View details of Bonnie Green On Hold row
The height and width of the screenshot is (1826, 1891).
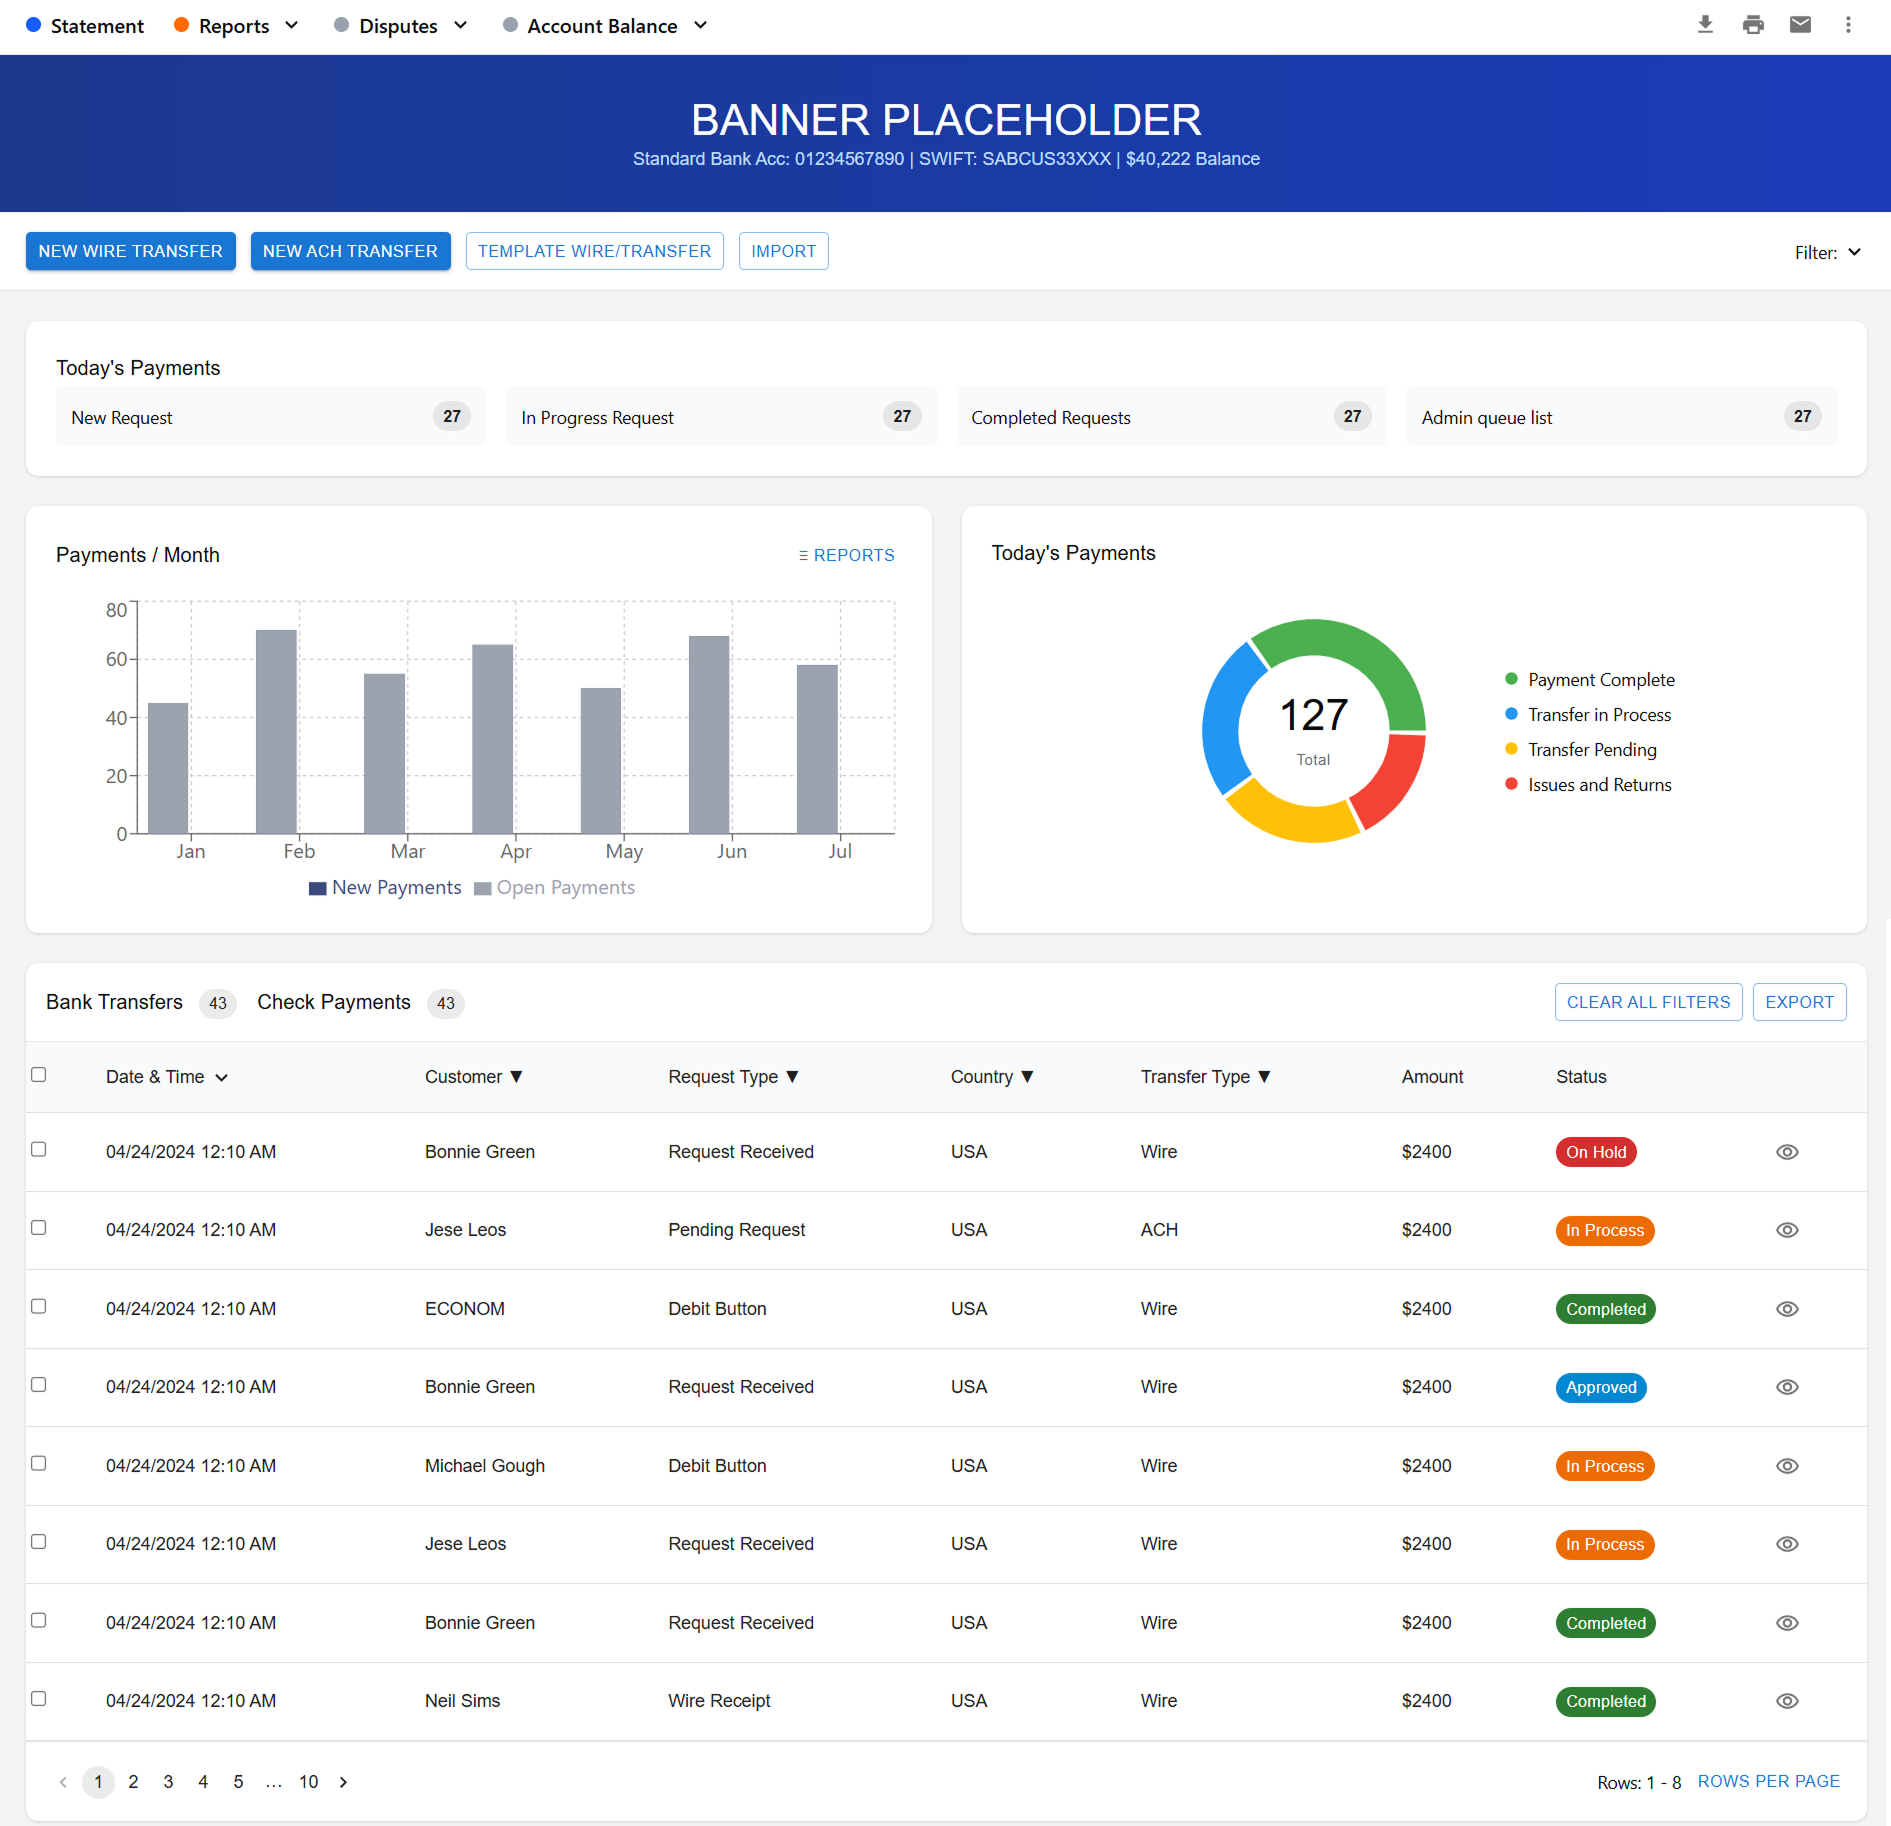click(x=1787, y=1152)
